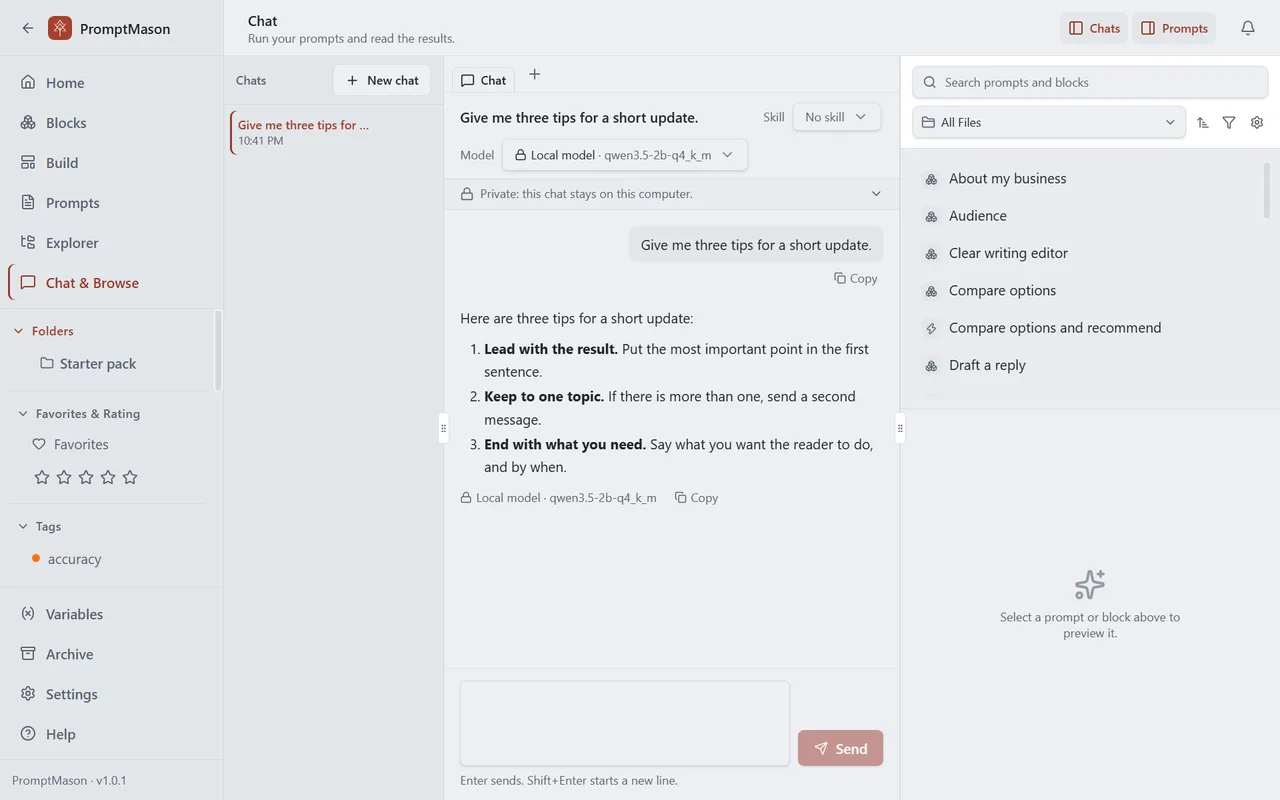The image size is (1280, 800).
Task: Focus the chat message input box
Action: pos(625,724)
